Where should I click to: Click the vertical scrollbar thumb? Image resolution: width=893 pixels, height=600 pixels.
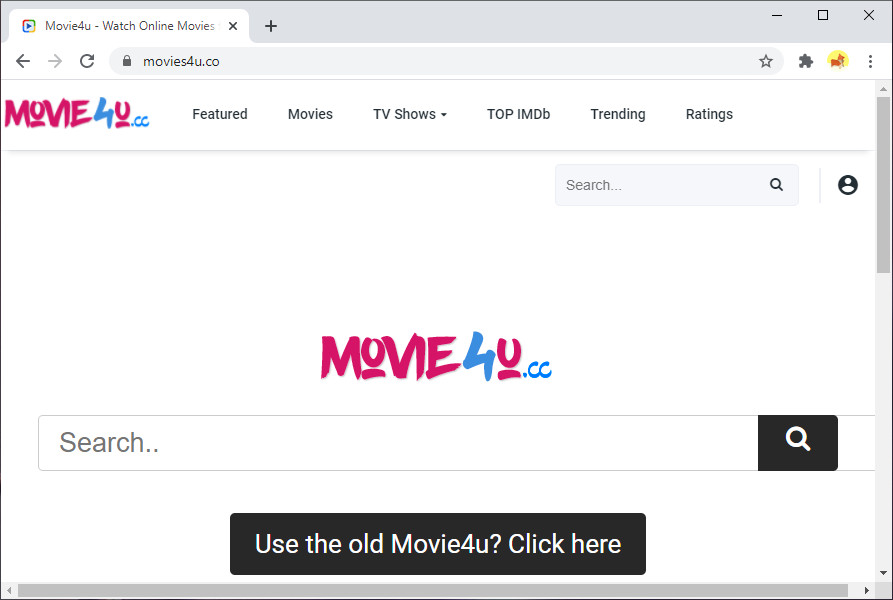[x=883, y=184]
